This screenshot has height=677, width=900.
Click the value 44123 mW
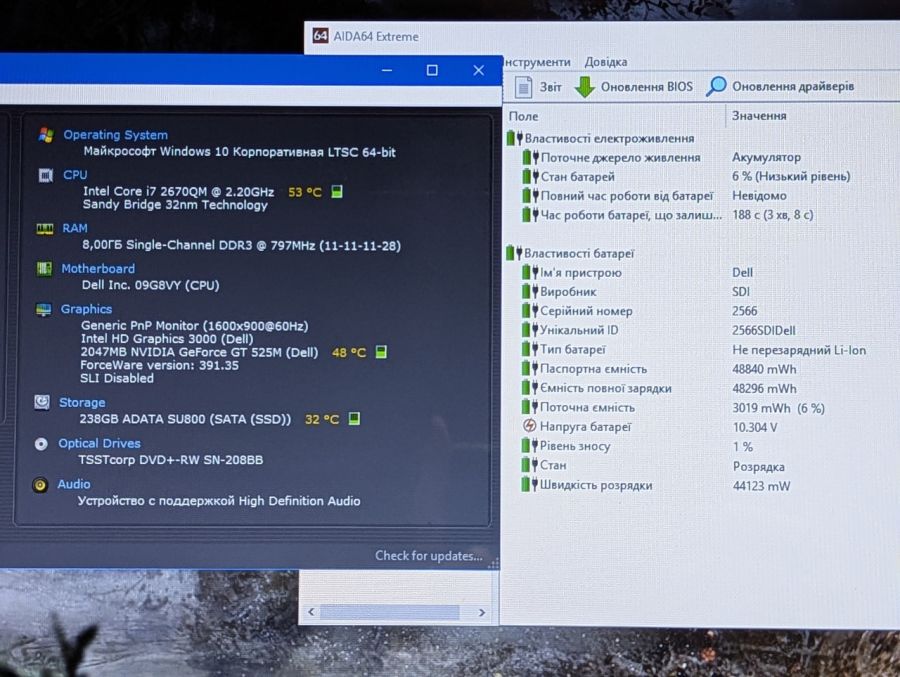pos(762,486)
